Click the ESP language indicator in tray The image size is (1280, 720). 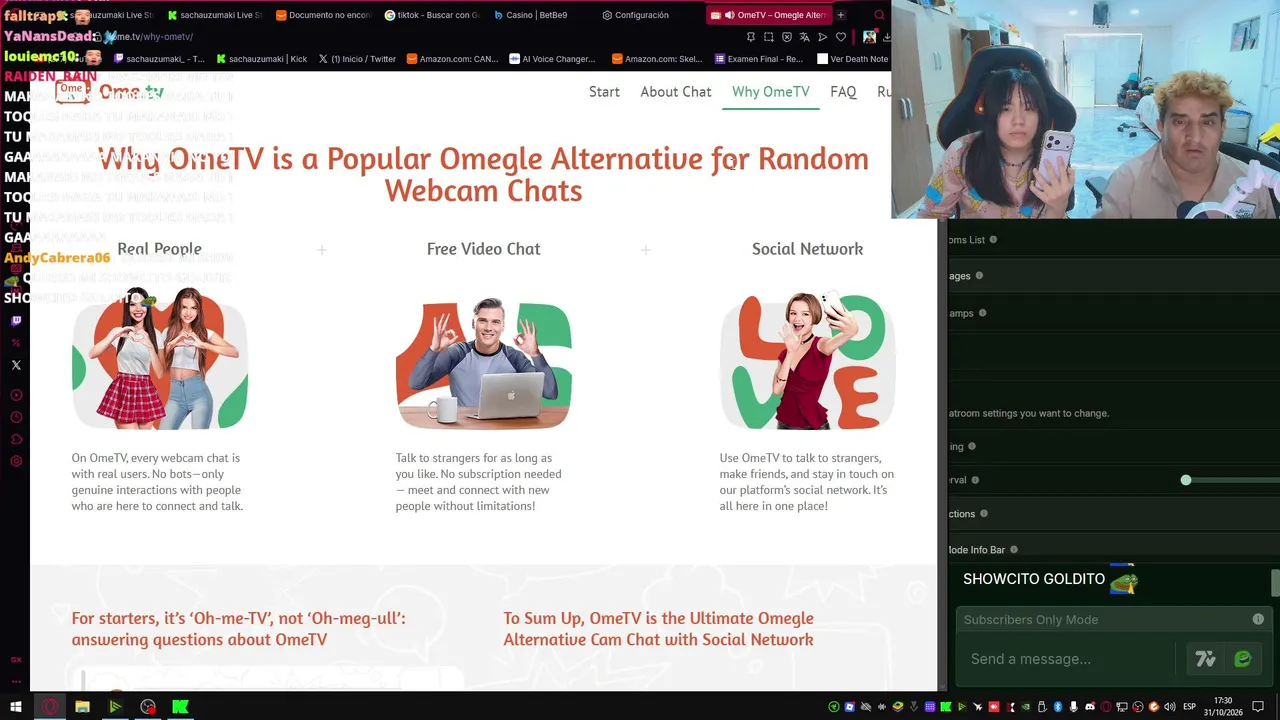[x=1190, y=707]
